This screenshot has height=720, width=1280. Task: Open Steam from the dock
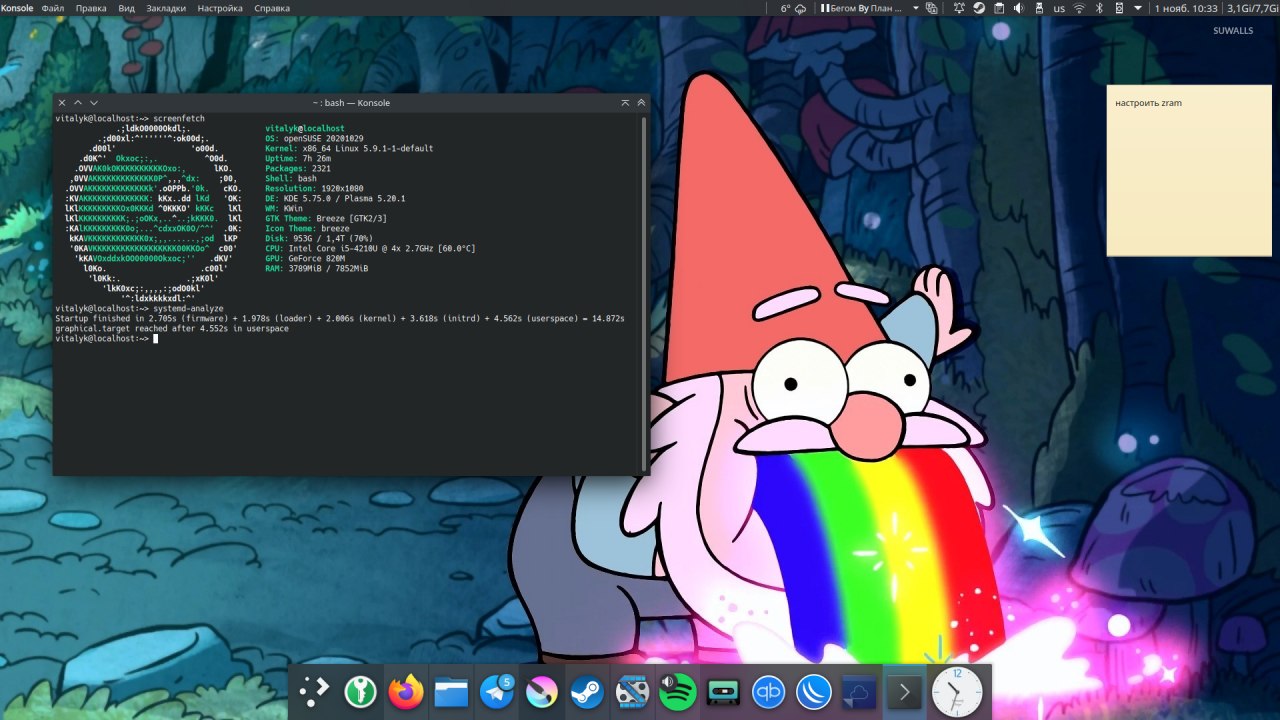tap(587, 691)
